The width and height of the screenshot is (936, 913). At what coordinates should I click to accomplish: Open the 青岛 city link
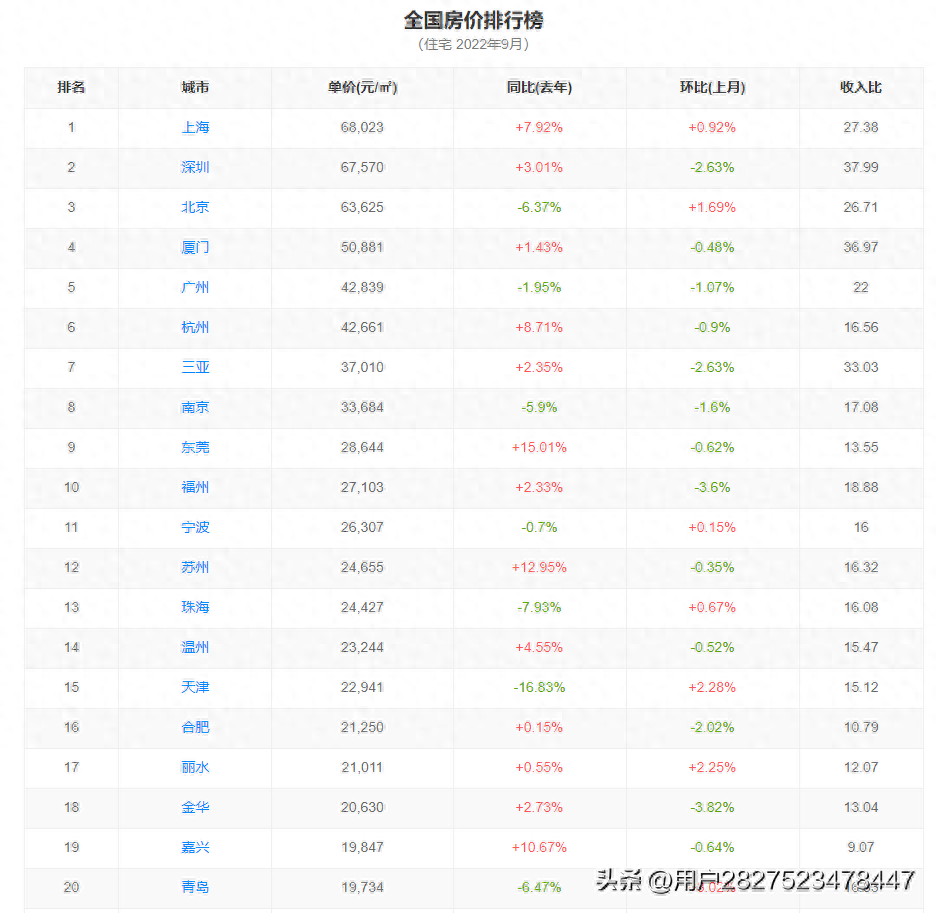pos(195,887)
